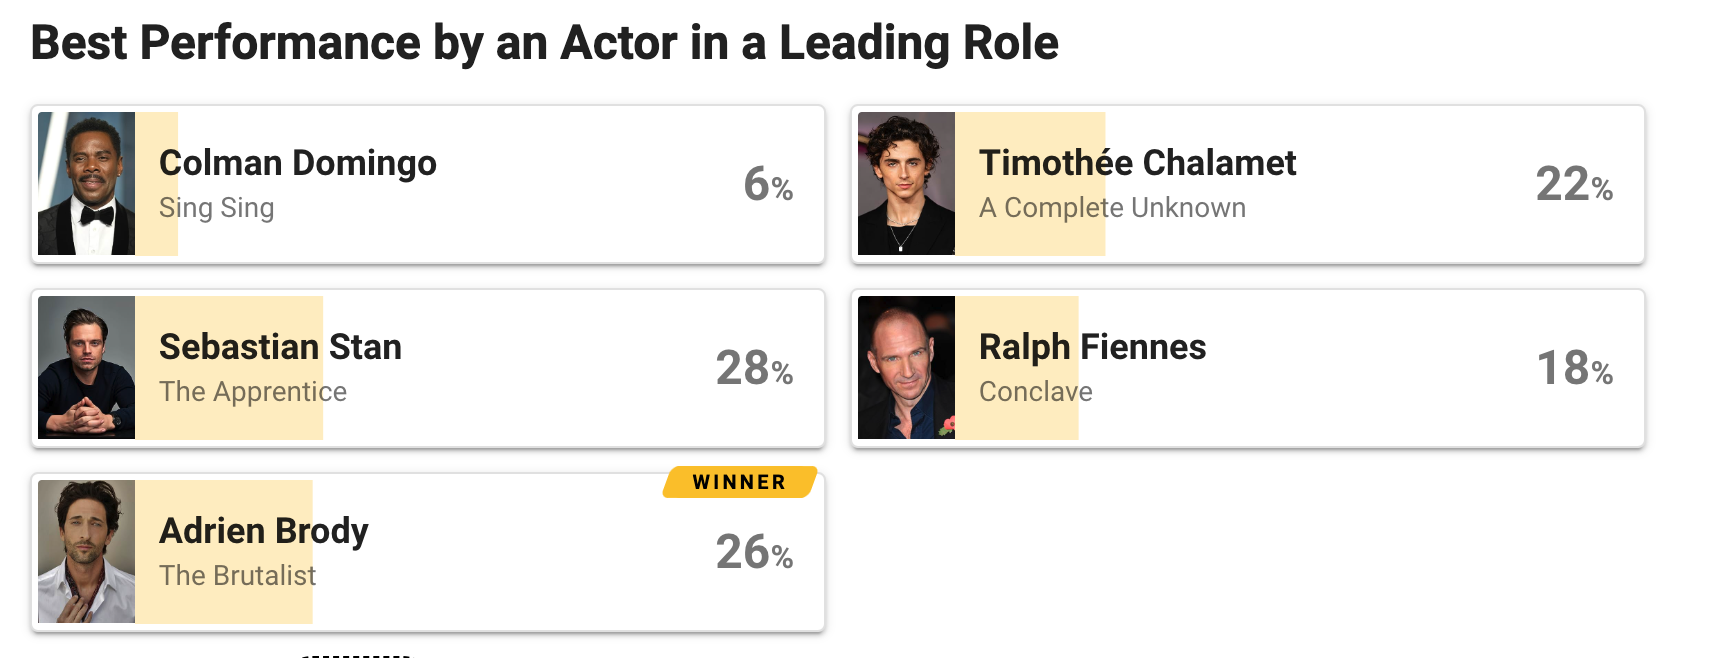Select the Timothée Chalamet name

(1137, 163)
